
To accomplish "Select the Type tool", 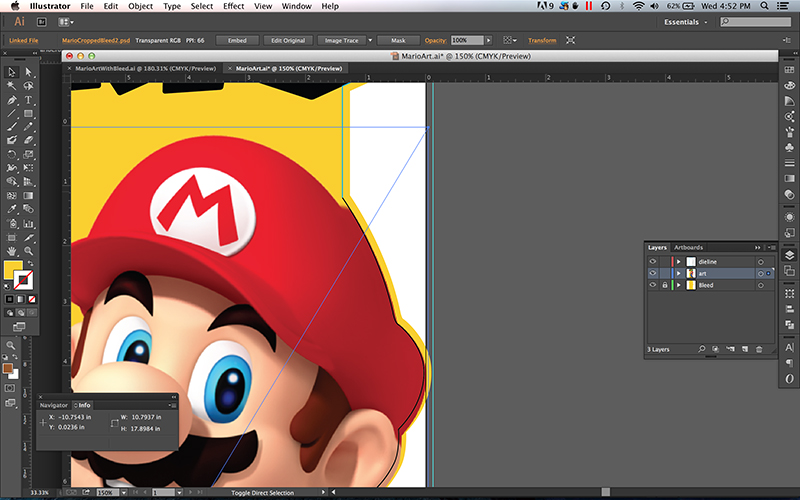I will pos(29,100).
